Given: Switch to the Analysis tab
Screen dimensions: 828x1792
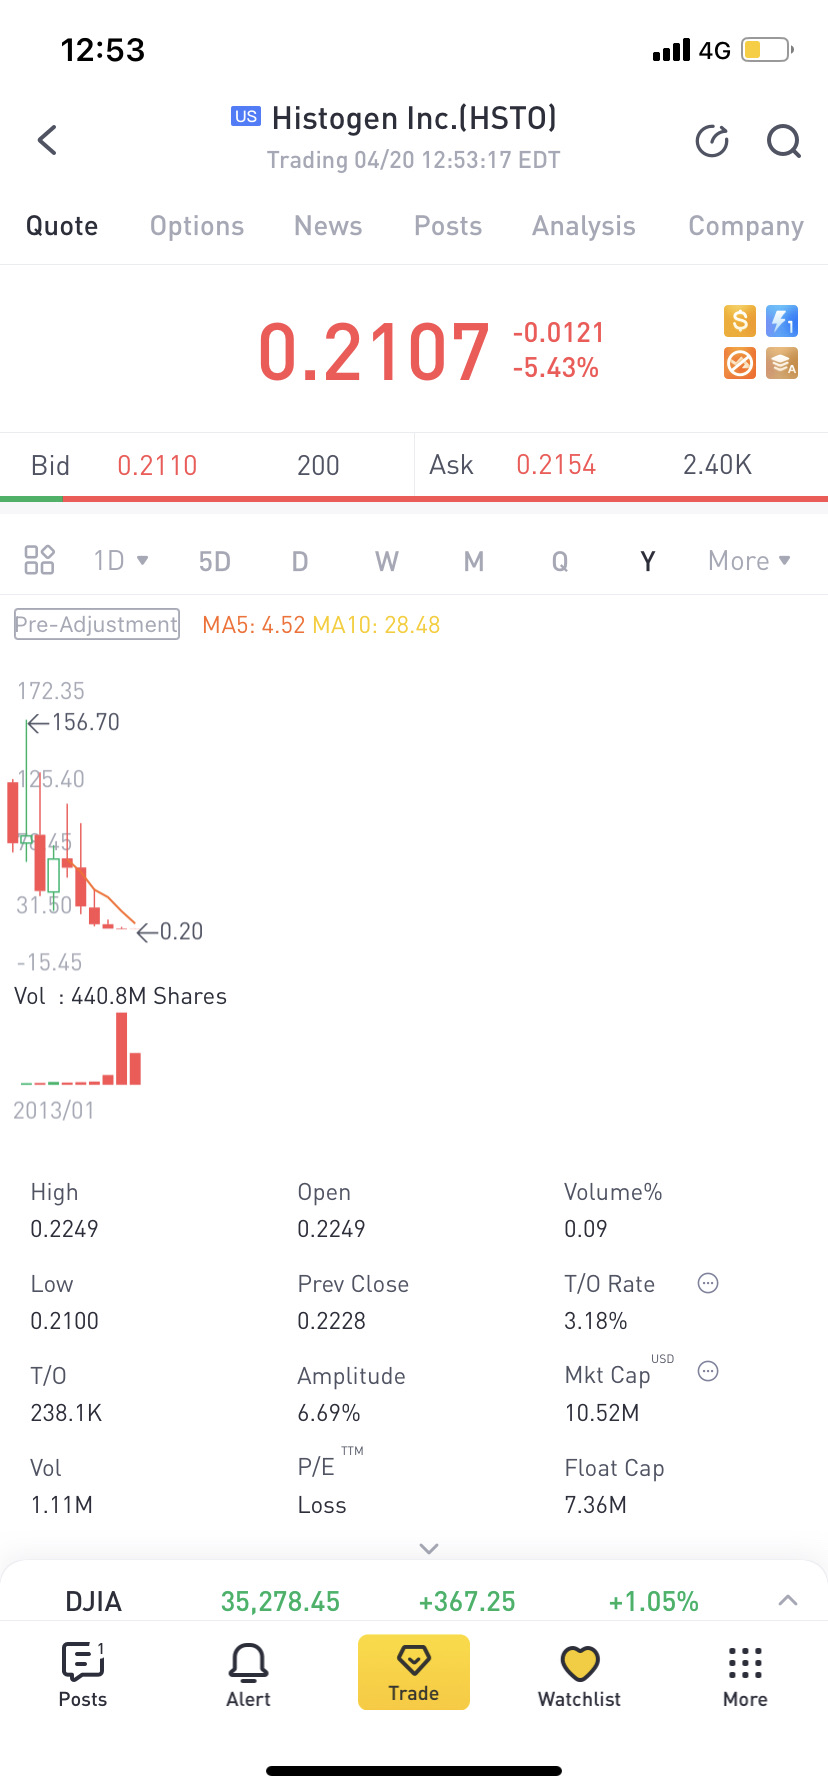Looking at the screenshot, I should point(584,226).
